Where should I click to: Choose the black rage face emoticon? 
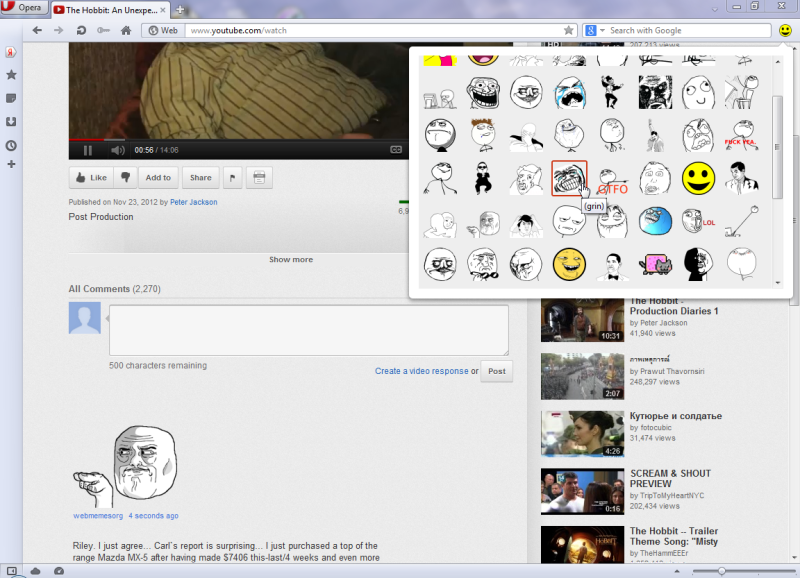click(655, 92)
